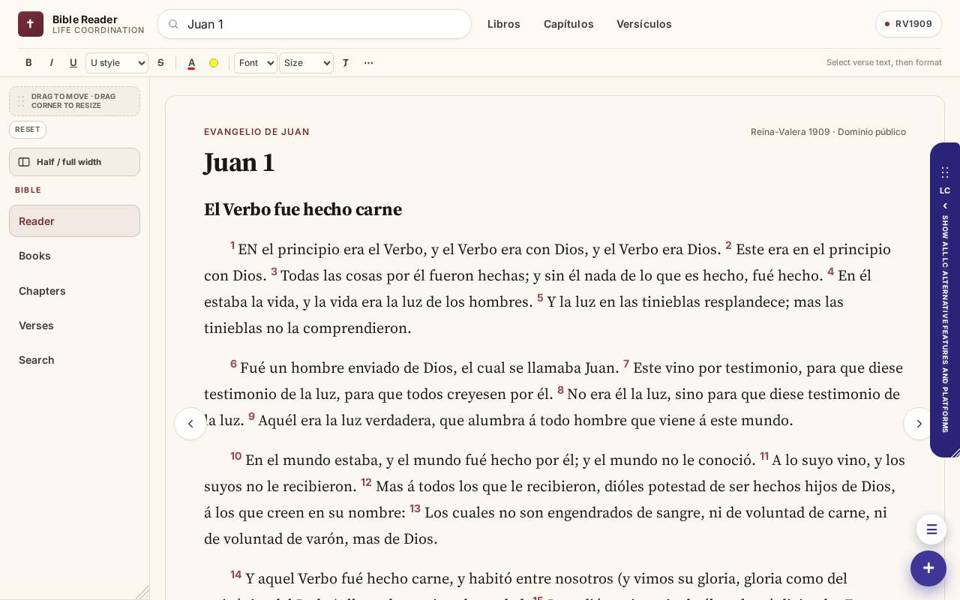Click the LC panel resize corner
Image resolution: width=960 pixels, height=600 pixels.
tap(955, 452)
